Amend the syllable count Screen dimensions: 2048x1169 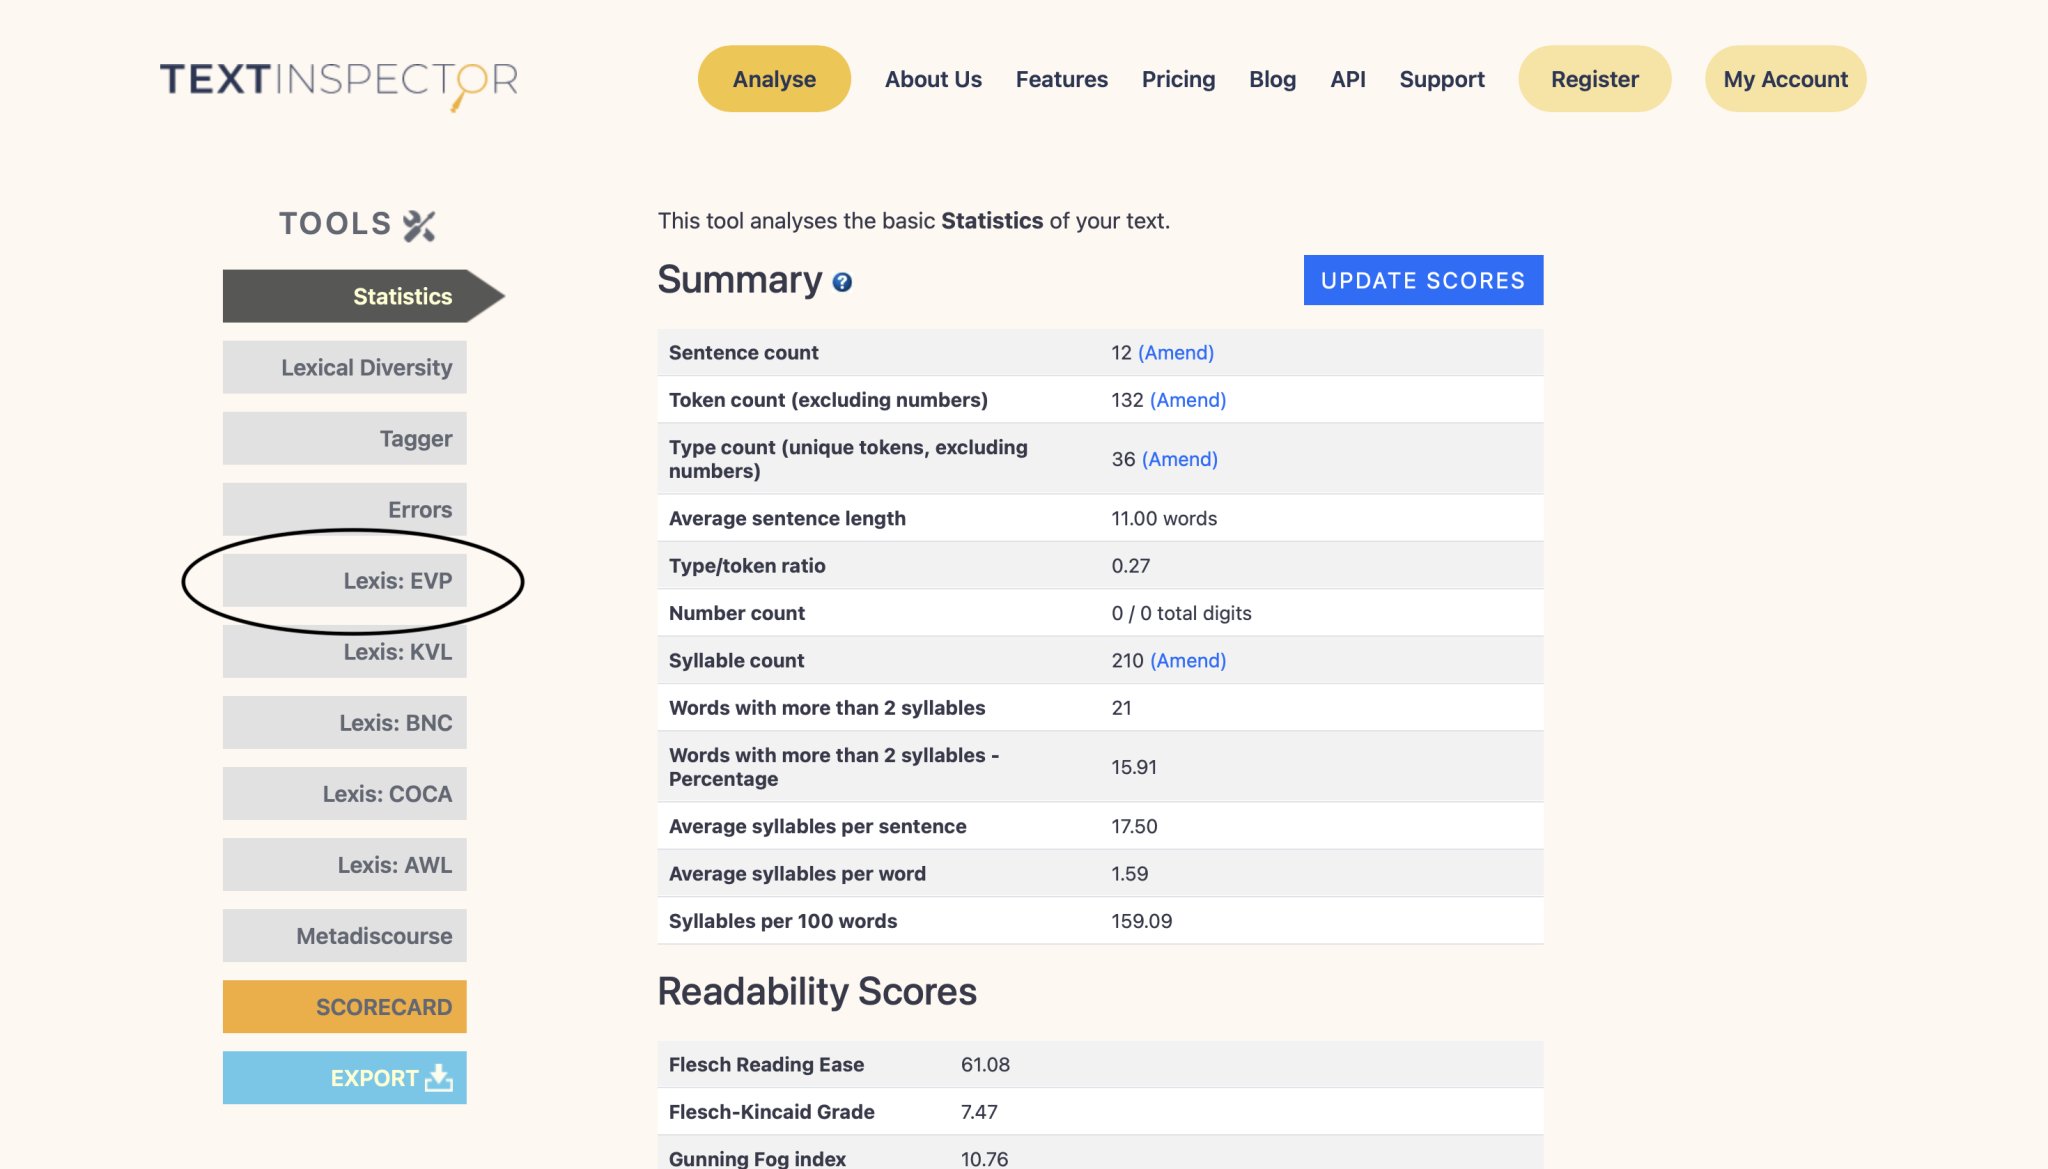point(1187,660)
